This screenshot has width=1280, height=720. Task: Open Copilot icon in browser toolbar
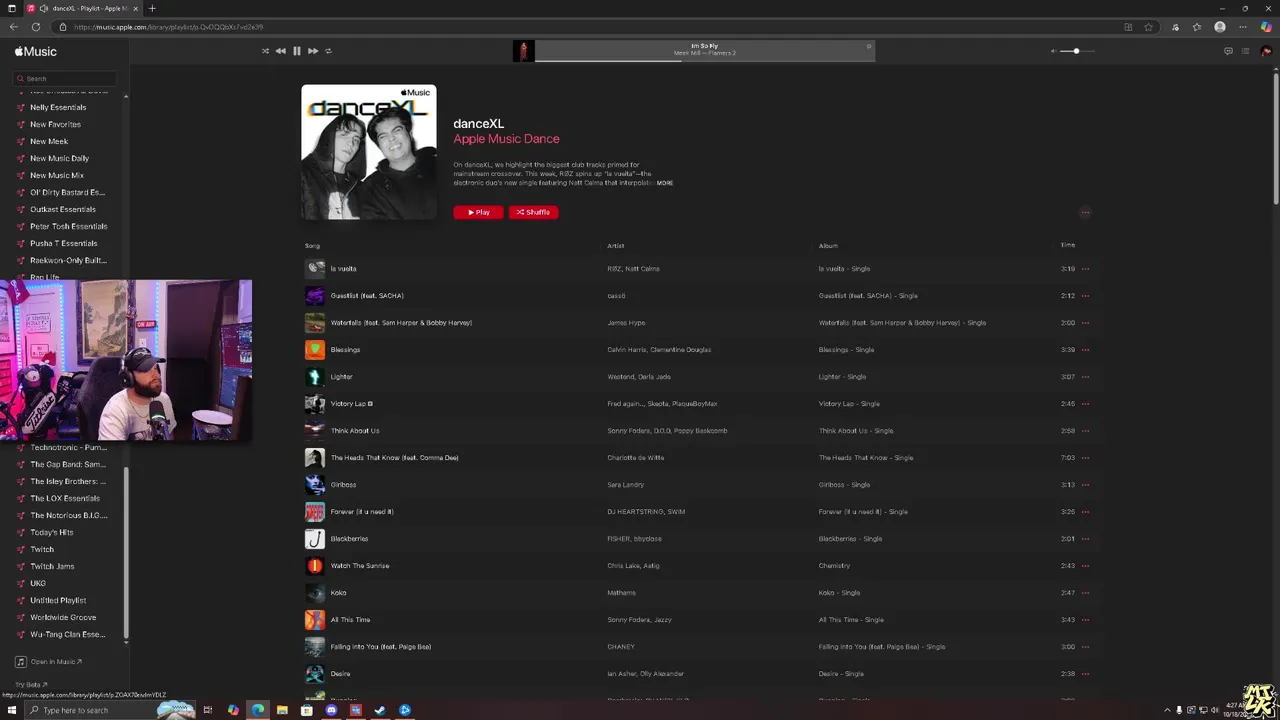click(x=1266, y=27)
